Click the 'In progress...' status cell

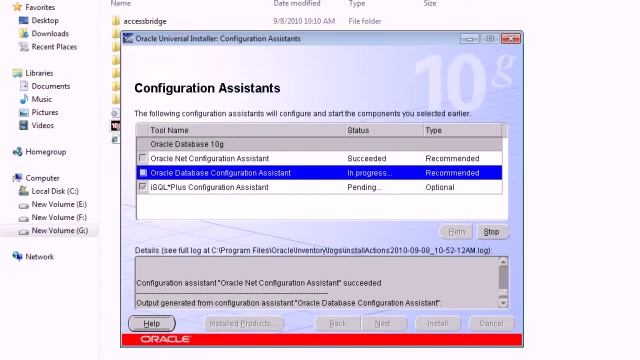369,173
